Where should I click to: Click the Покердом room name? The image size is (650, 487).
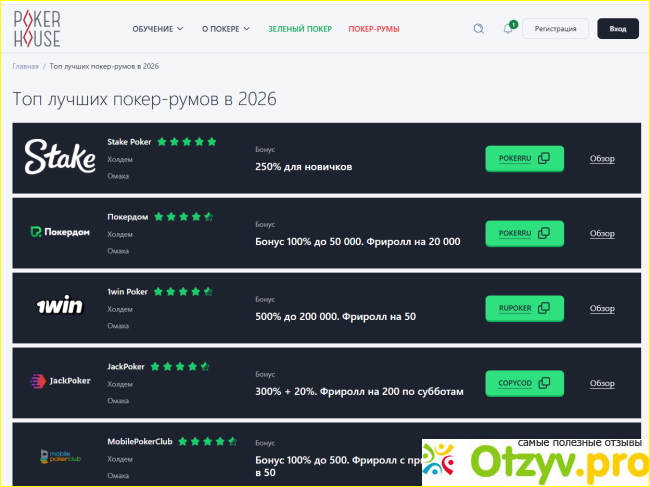coord(128,217)
